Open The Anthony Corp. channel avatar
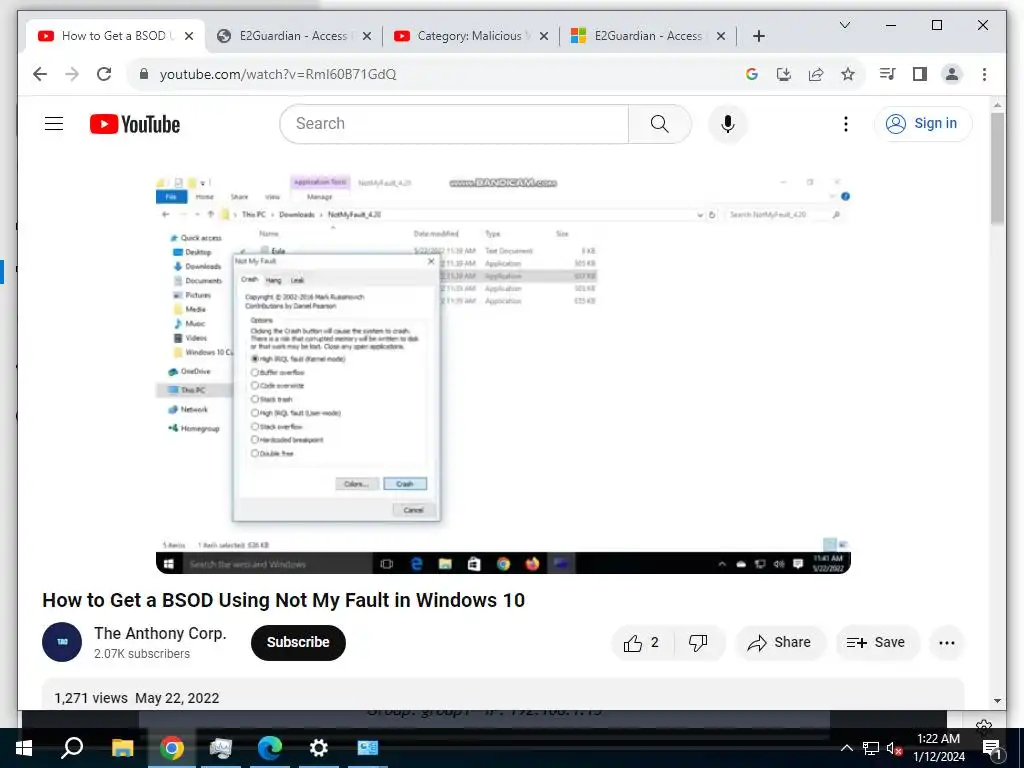The height and width of the screenshot is (768, 1024). click(x=62, y=642)
